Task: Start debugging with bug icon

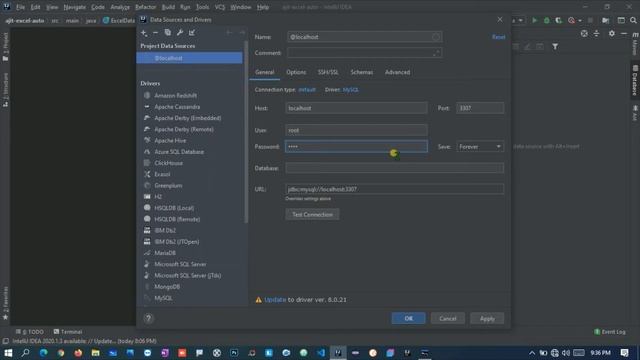Action: (x=547, y=20)
